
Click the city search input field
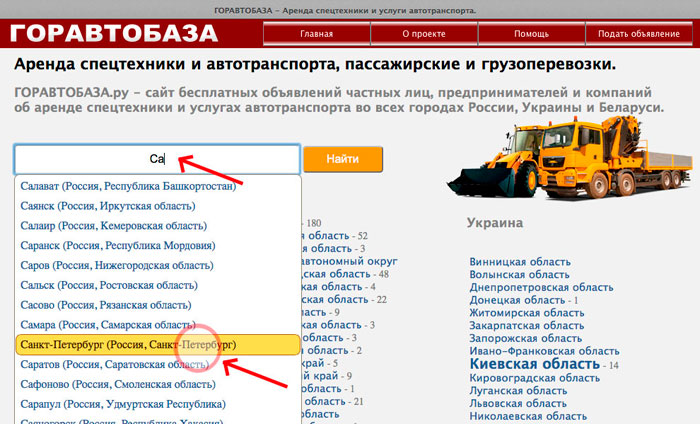tap(157, 159)
